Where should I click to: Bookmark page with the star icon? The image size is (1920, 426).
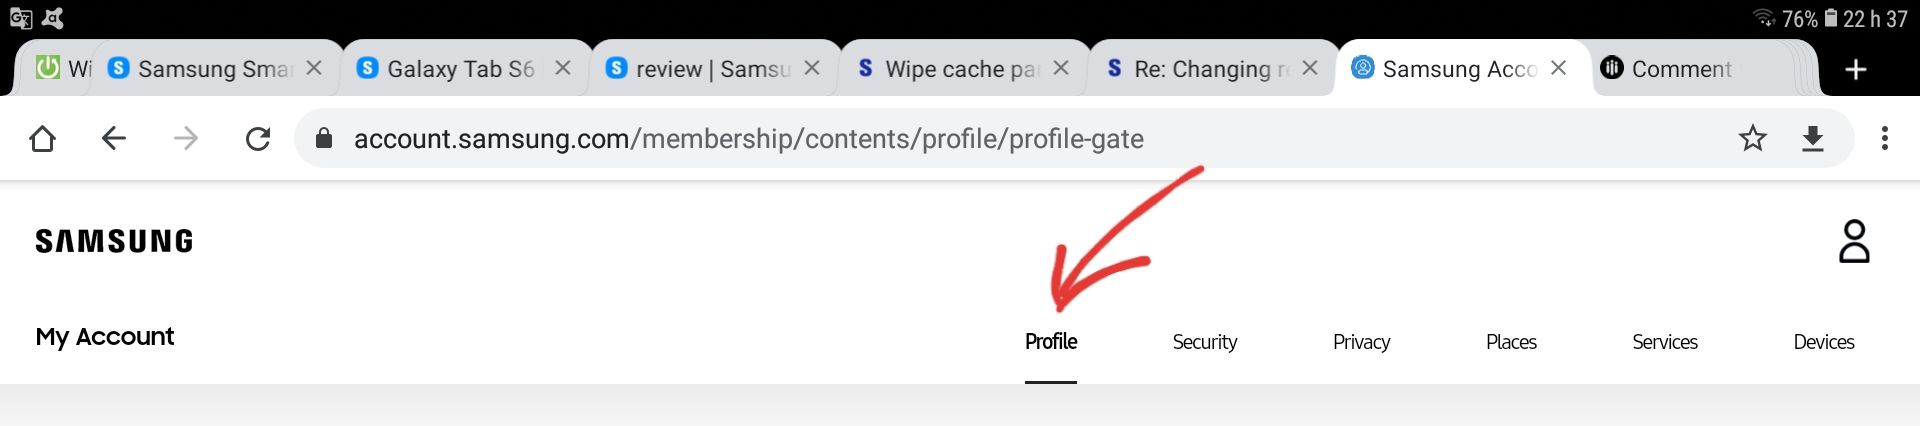1752,138
